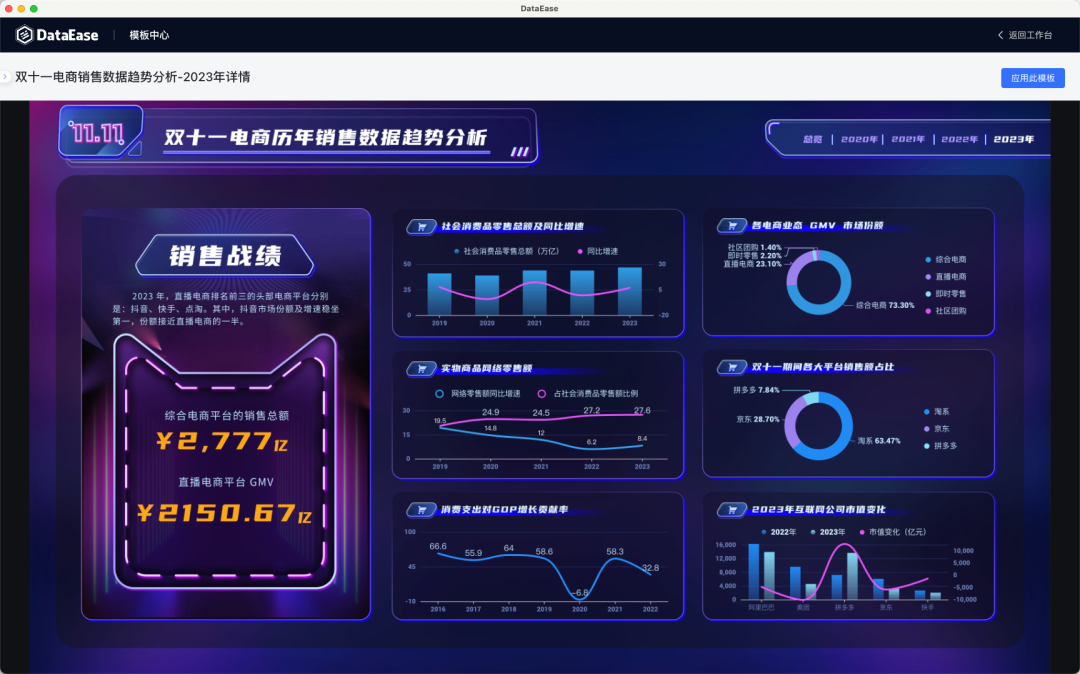
Task: Expand the left sidebar arrow handle
Action: tap(5, 76)
